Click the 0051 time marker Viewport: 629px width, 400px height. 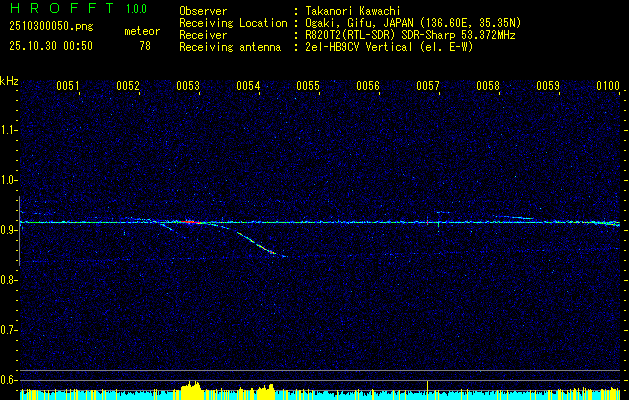pos(68,87)
